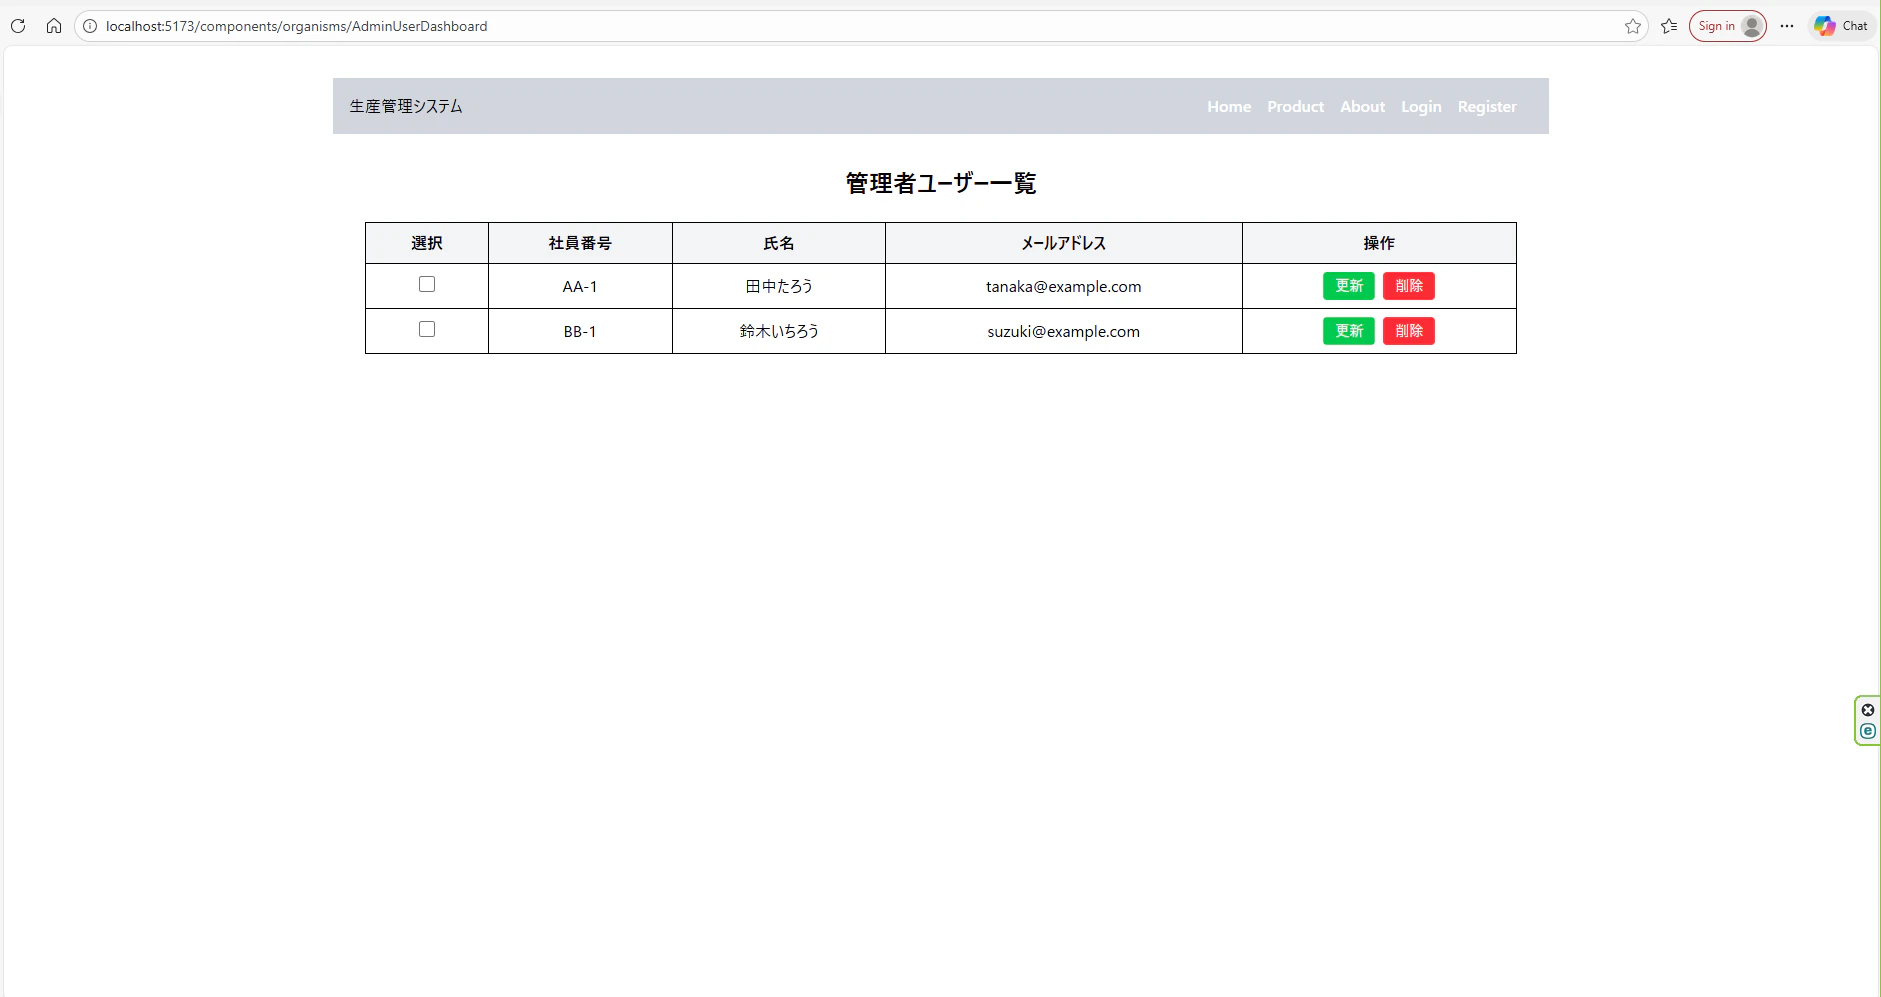Click suzuki@example.com email cell
The image size is (1881, 997).
1064,331
